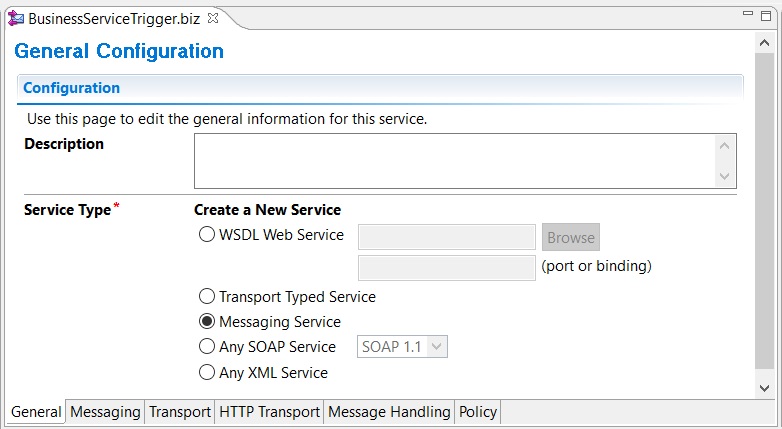Click Description box scroll up arrow
Image resolution: width=782 pixels, height=429 pixels.
[725, 146]
